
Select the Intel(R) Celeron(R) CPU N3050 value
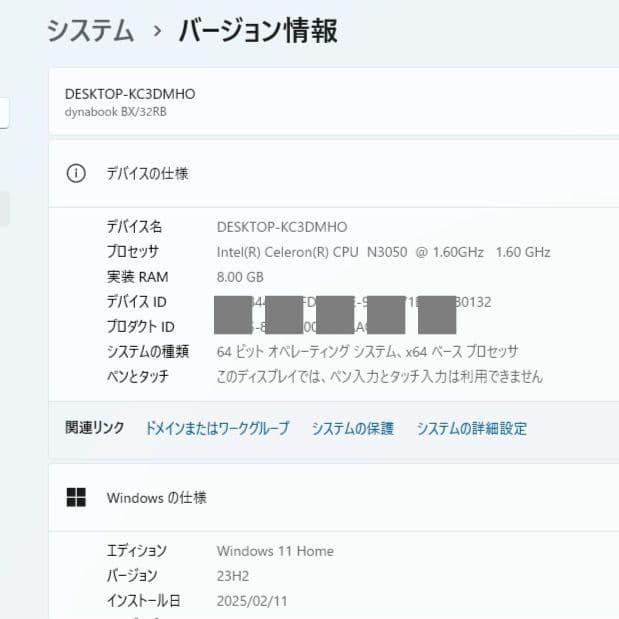coord(384,252)
